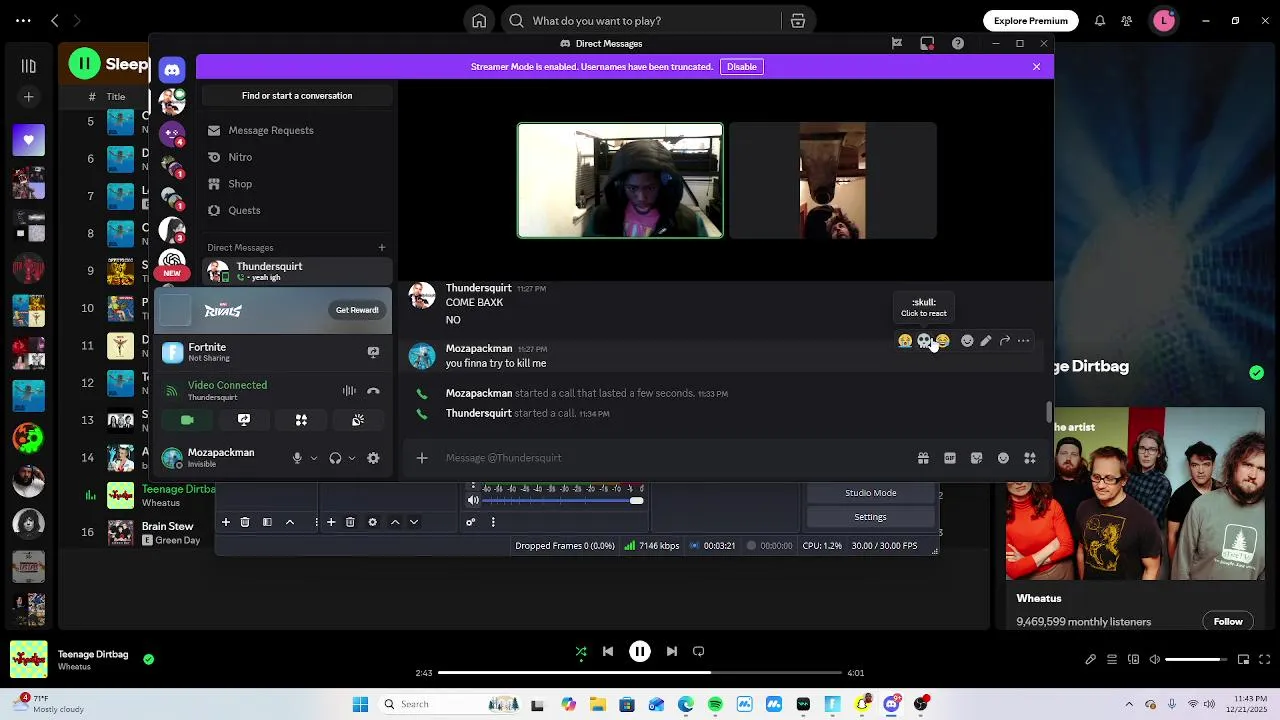Image resolution: width=1280 pixels, height=720 pixels.
Task: Open Discord help question mark icon
Action: 958,43
